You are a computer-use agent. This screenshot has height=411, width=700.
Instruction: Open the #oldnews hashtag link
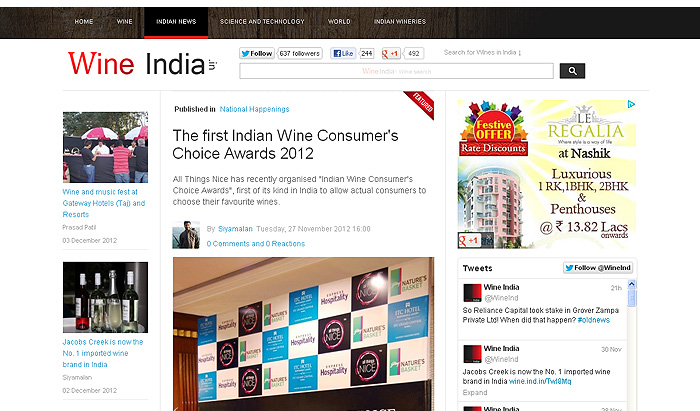593,320
